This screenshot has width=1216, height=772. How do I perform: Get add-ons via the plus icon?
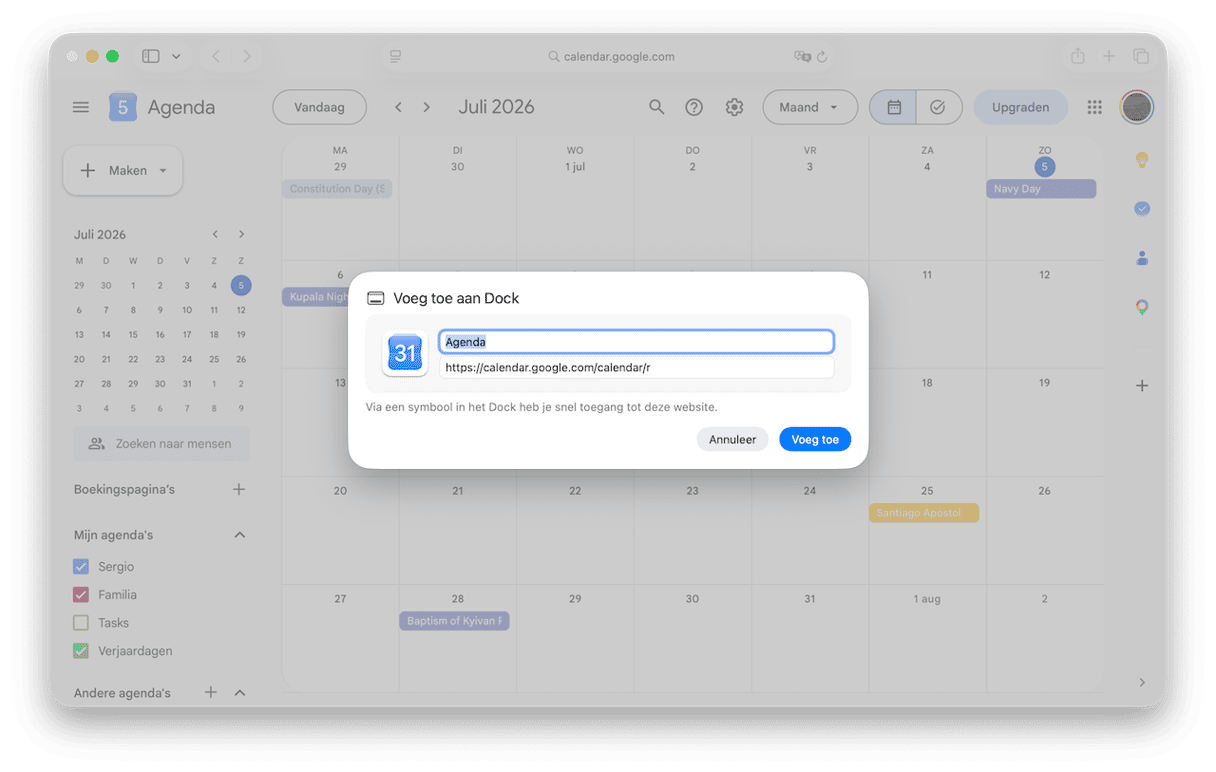point(1142,386)
